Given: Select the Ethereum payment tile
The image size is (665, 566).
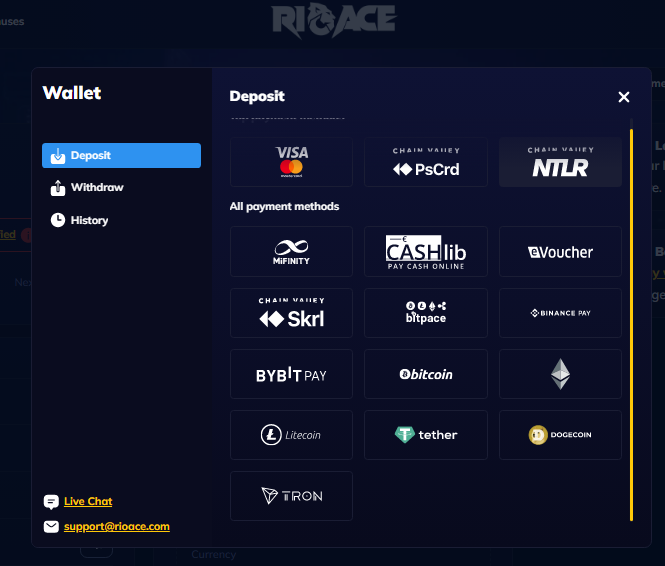Looking at the screenshot, I should pos(560,374).
